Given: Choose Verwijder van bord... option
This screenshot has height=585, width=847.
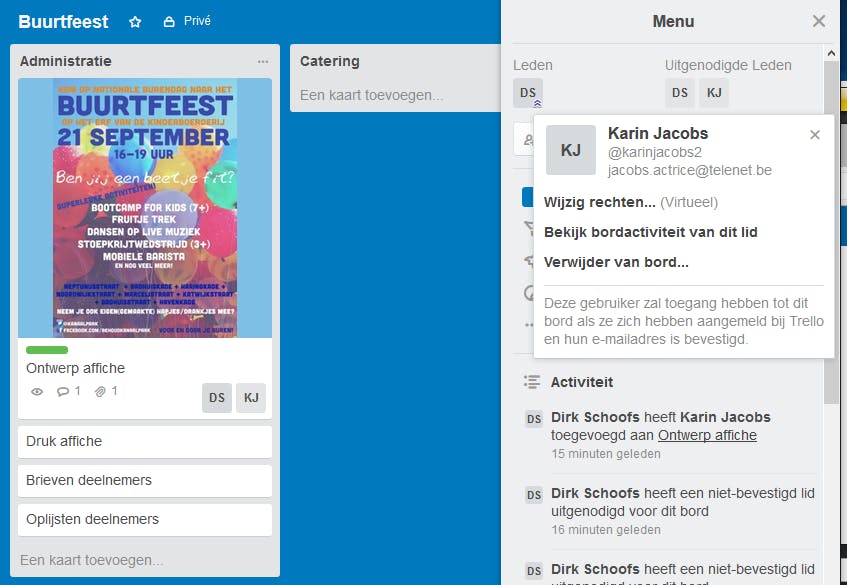Looking at the screenshot, I should point(616,263).
